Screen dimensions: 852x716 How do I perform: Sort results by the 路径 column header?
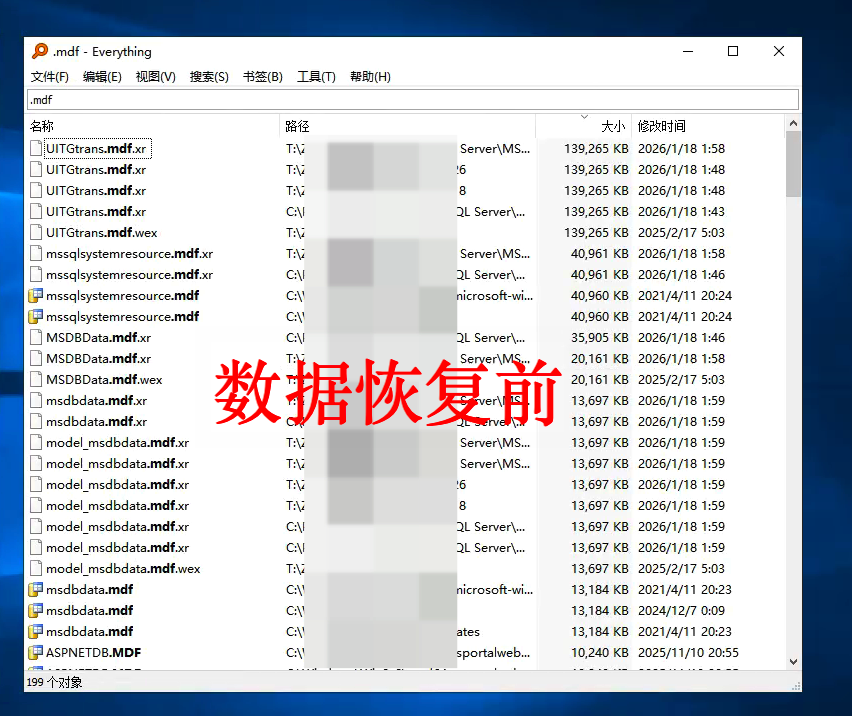[408, 126]
